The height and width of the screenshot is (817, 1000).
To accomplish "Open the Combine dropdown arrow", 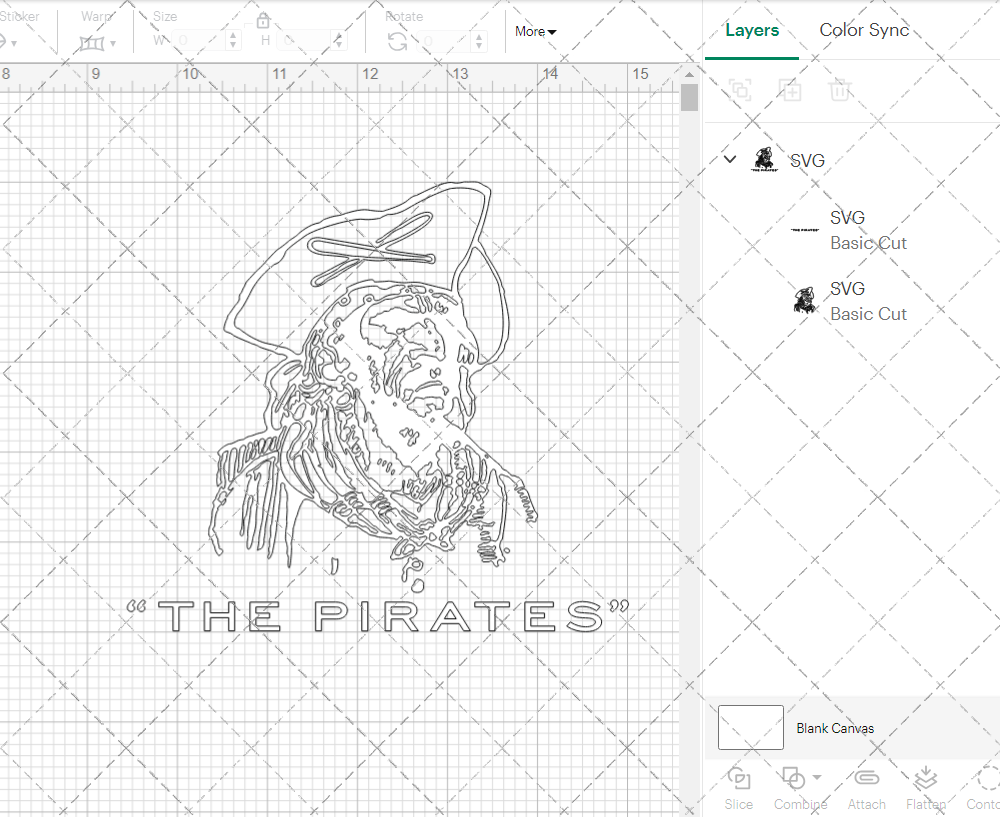I will pyautogui.click(x=817, y=777).
